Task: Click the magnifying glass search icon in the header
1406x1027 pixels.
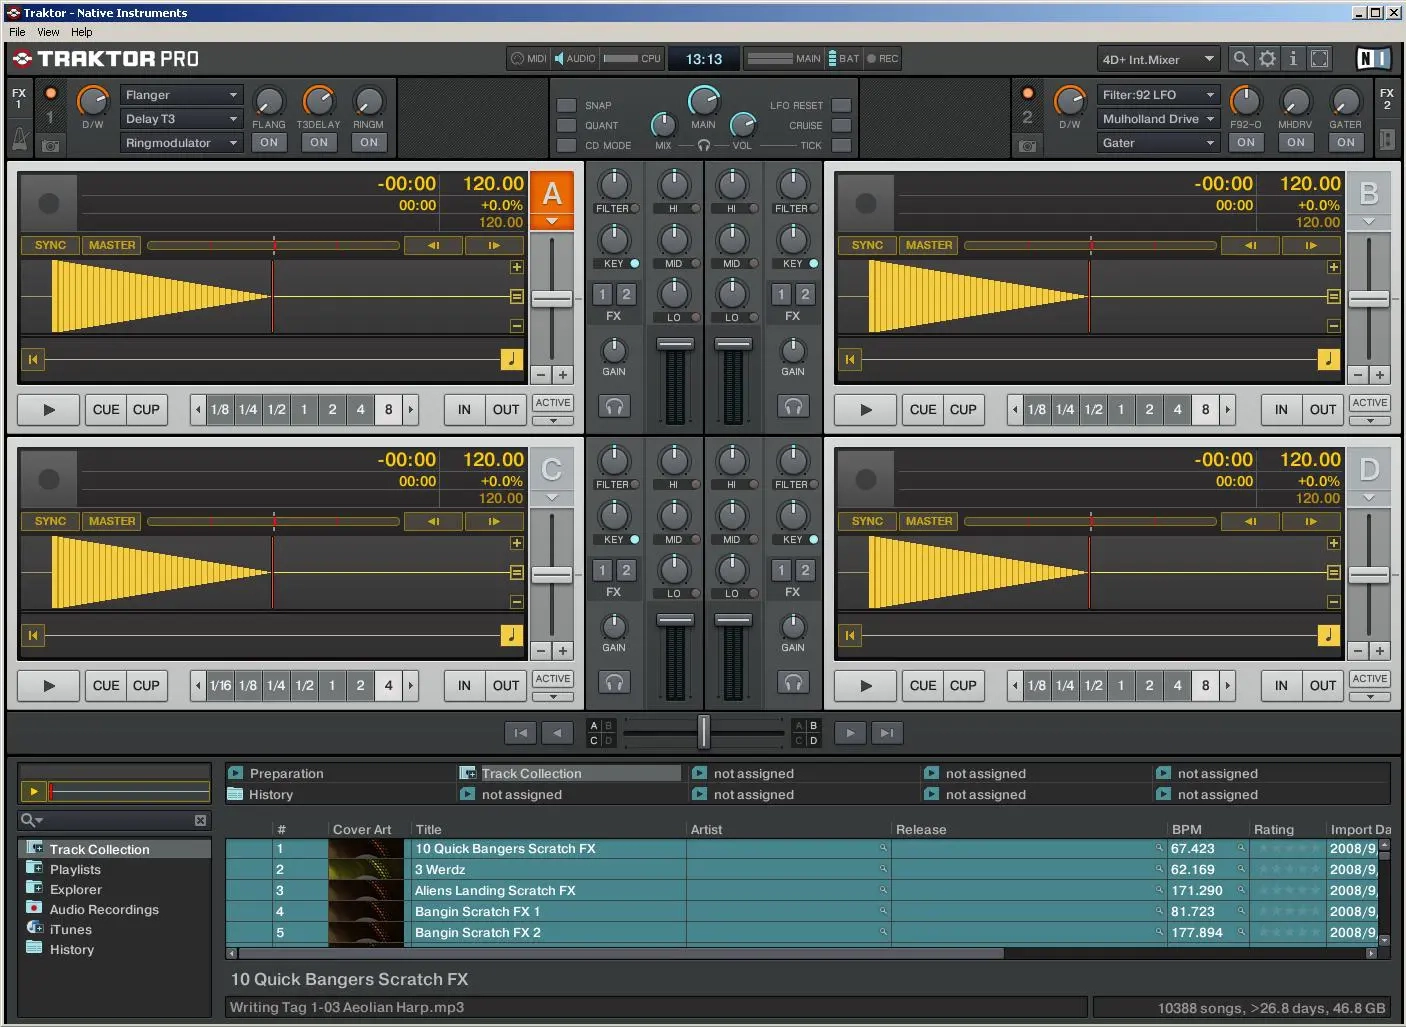Action: [x=1241, y=58]
